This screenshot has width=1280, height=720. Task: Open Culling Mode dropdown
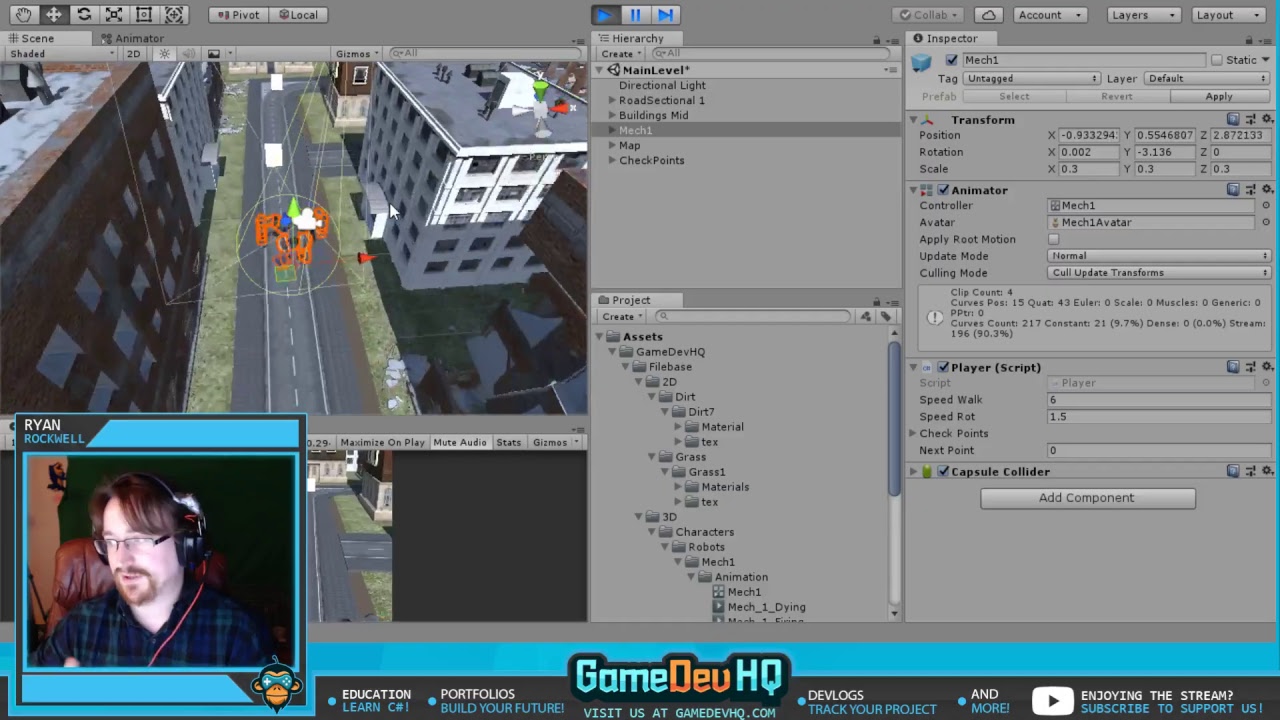[1159, 272]
